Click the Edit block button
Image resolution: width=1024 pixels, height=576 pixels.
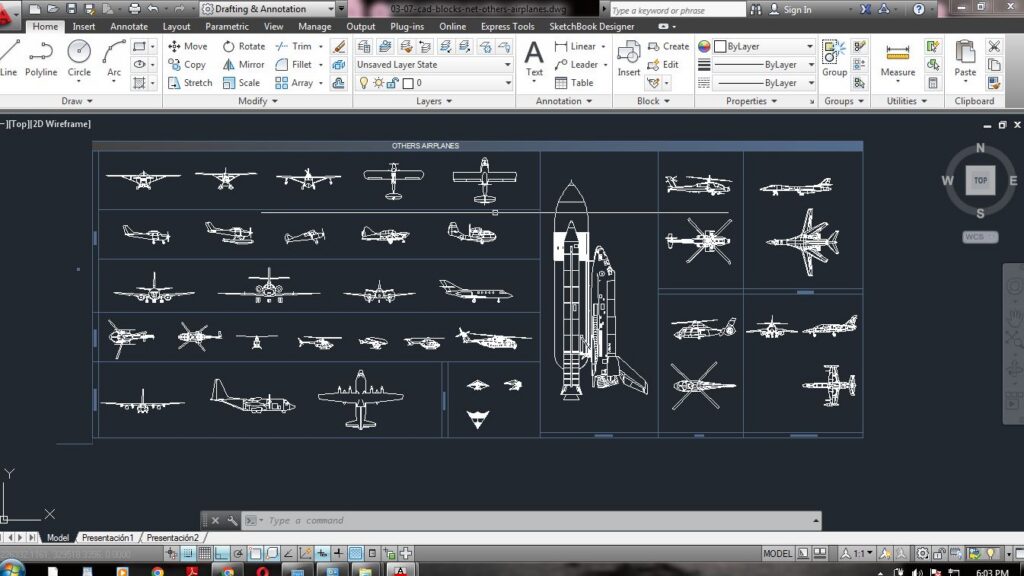tap(663, 65)
